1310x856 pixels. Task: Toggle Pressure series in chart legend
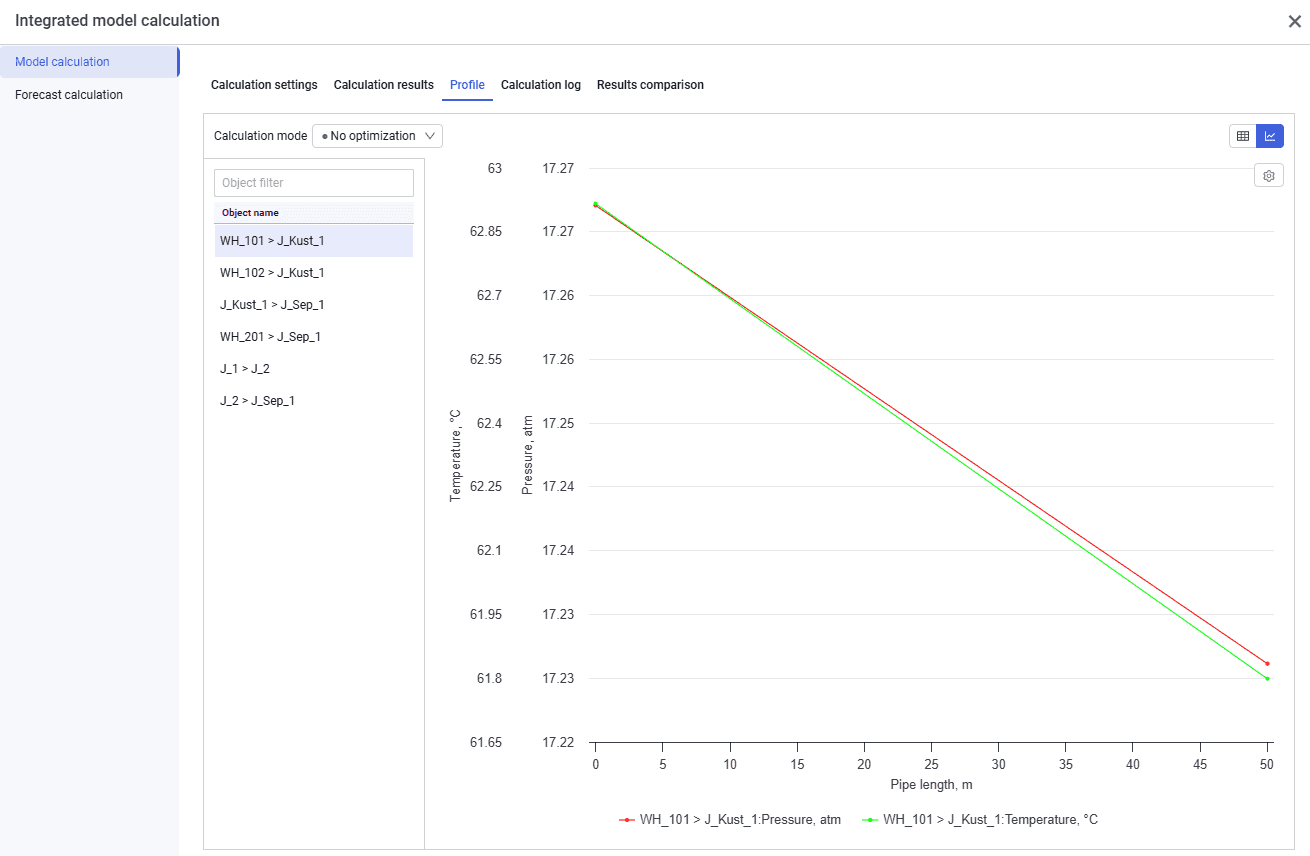point(730,820)
